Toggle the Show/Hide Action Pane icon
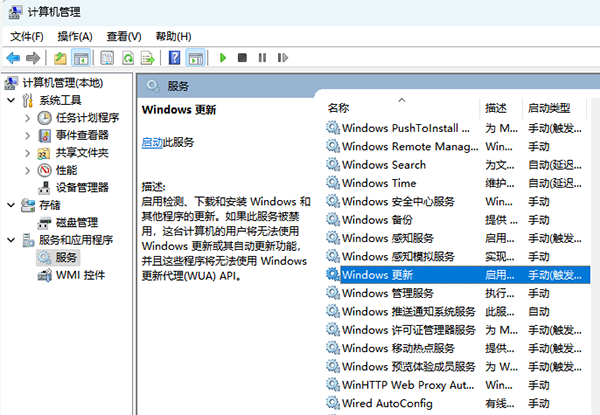The width and height of the screenshot is (600, 415). [196, 58]
